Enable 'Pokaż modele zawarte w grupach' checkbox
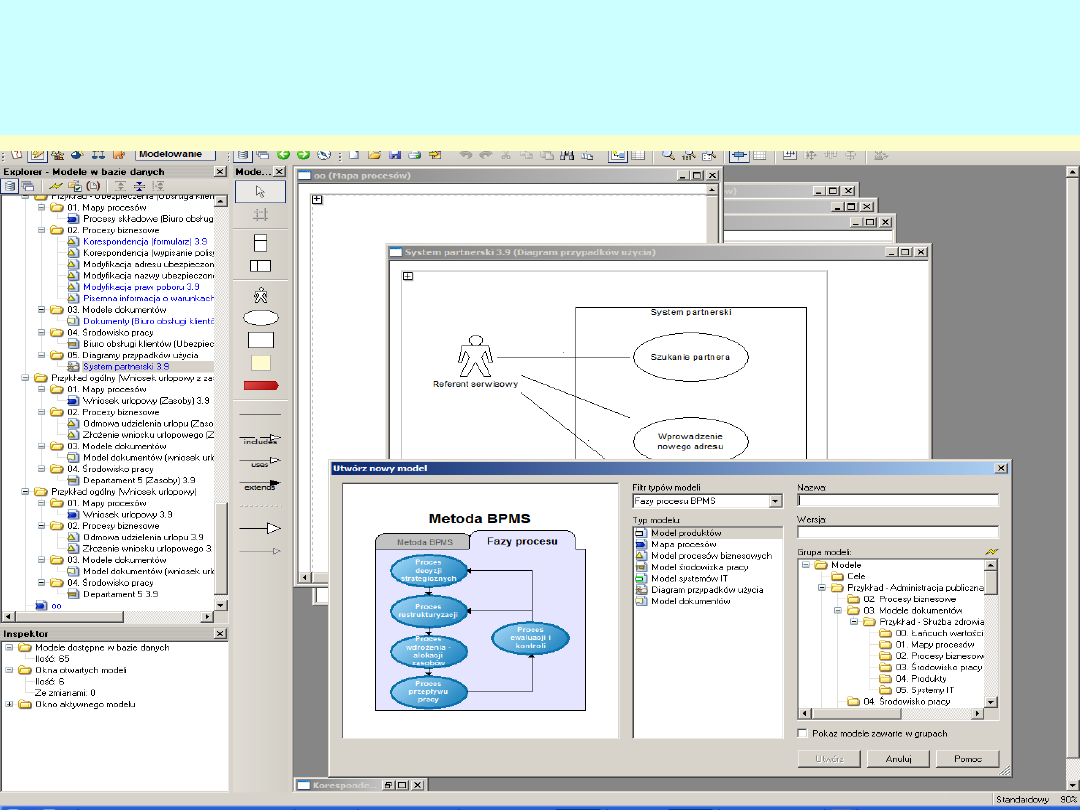Screen dimensions: 1080x810 (803, 734)
